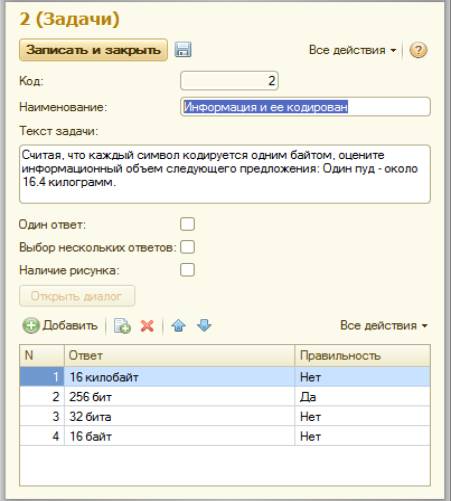Open the top Все действия dropdown
This screenshot has height=501, width=451.
(353, 50)
